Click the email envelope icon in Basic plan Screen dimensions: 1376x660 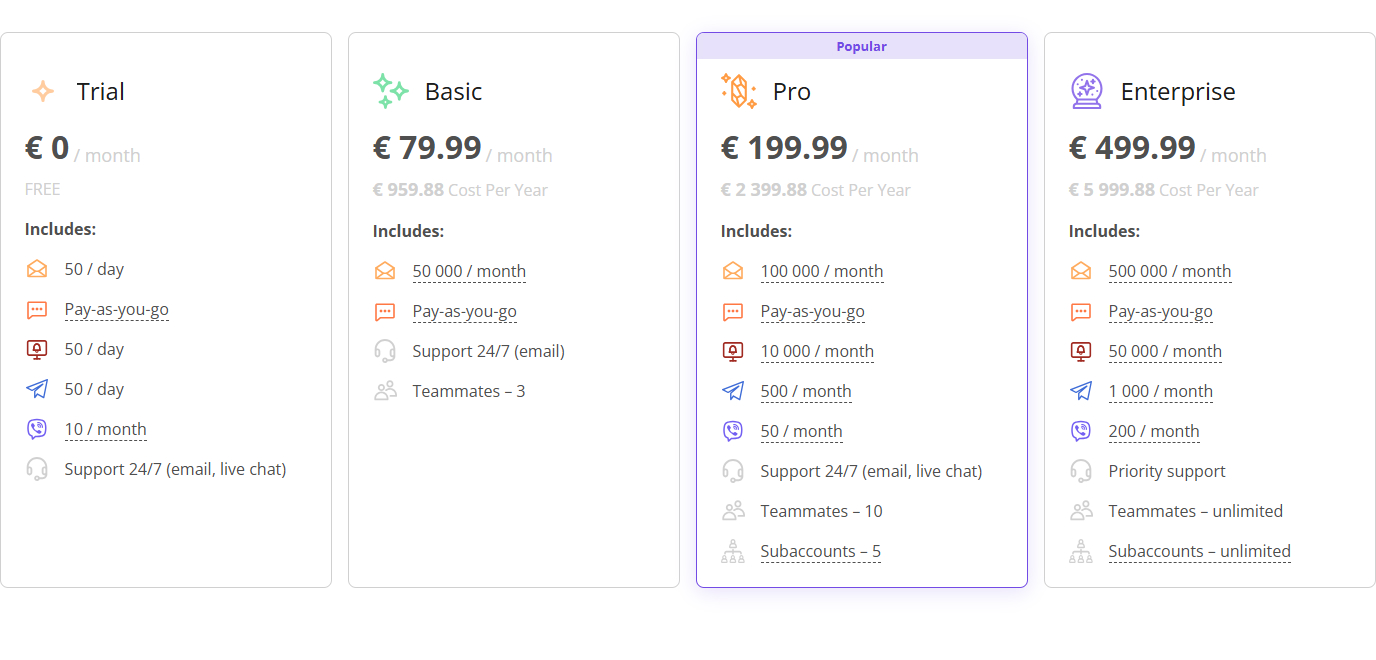pyautogui.click(x=385, y=271)
